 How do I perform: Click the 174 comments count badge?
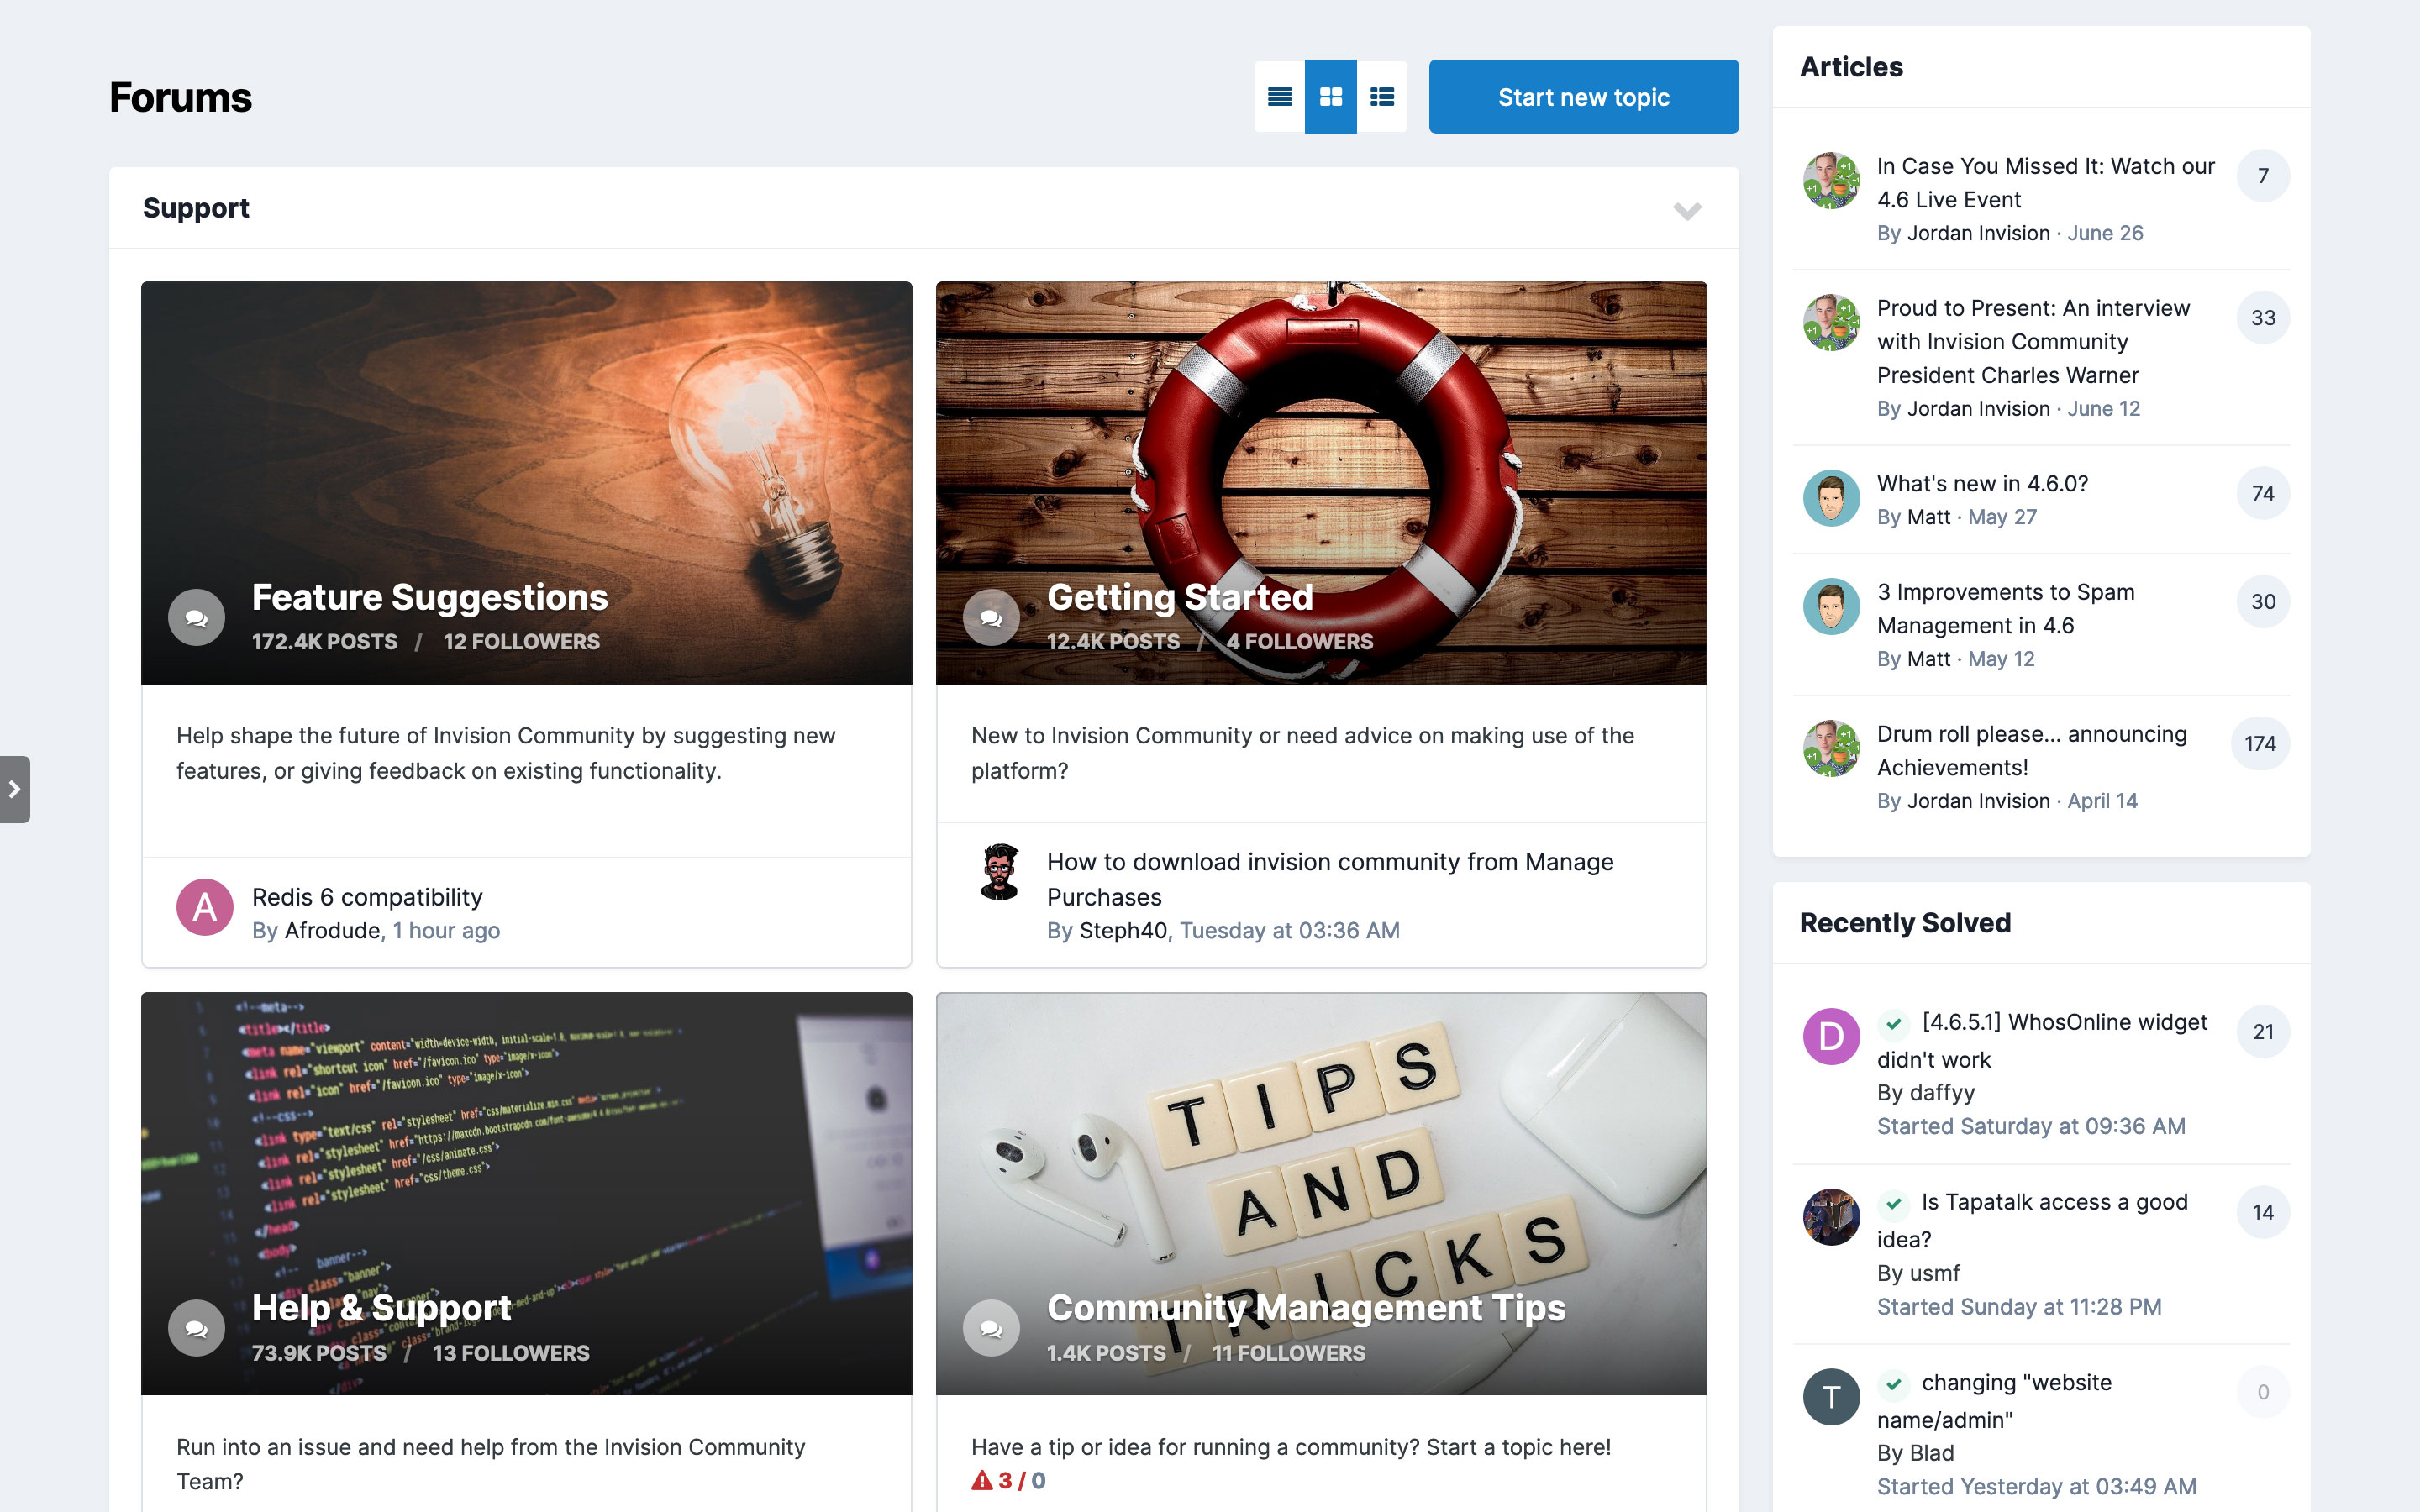pos(2259,743)
